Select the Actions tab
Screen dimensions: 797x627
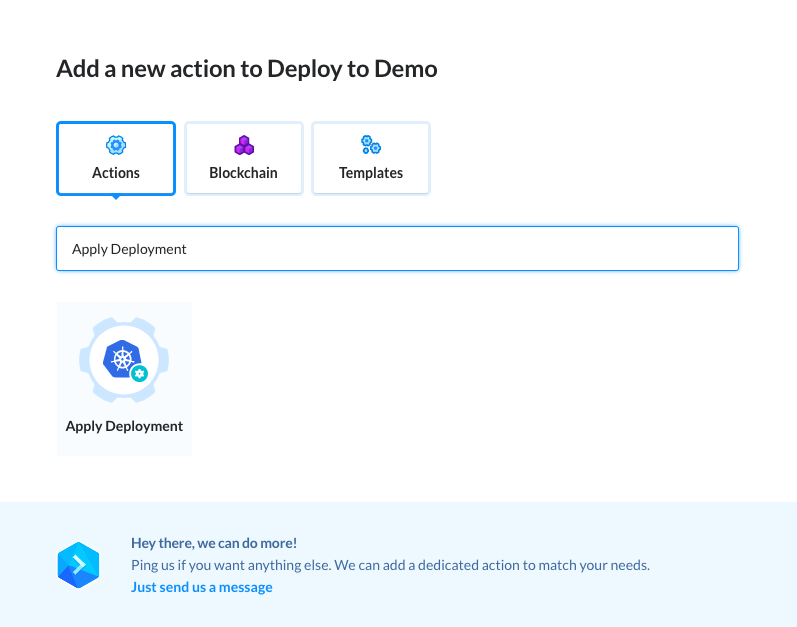116,158
